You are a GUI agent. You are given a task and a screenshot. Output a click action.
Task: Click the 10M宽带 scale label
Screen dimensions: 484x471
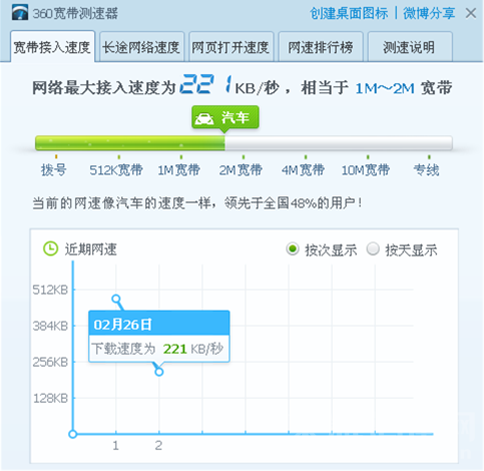pyautogui.click(x=365, y=170)
